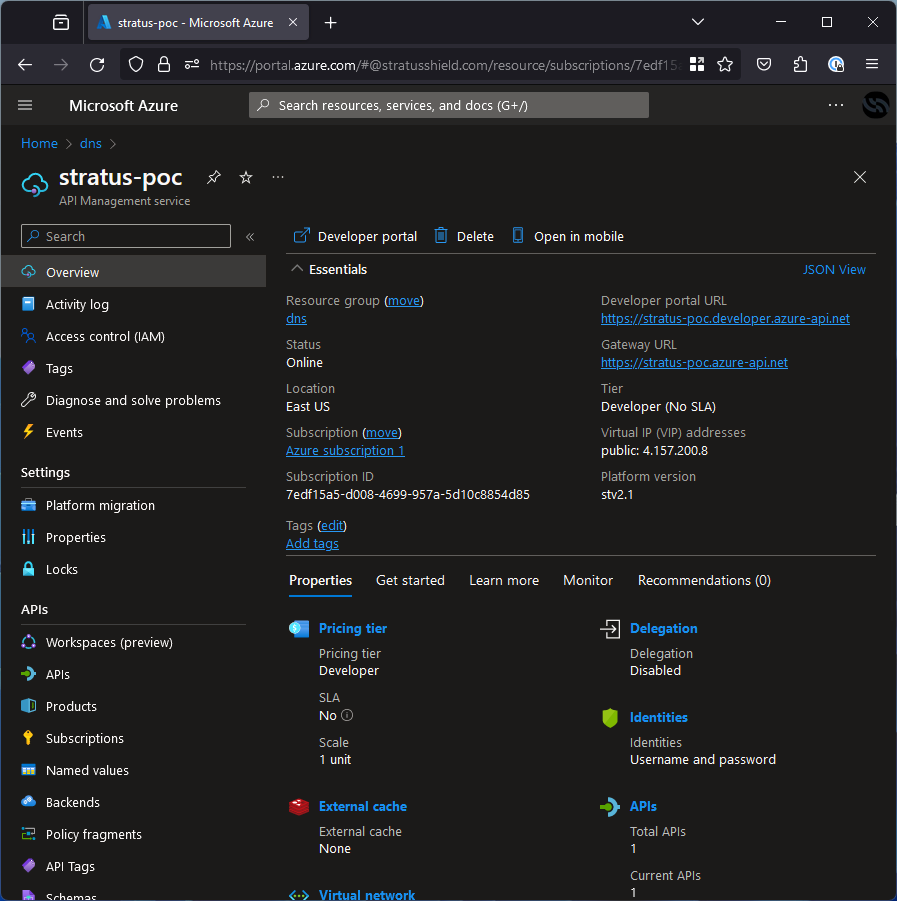This screenshot has width=897, height=901.
Task: Open the browser extensions icon
Action: (800, 64)
